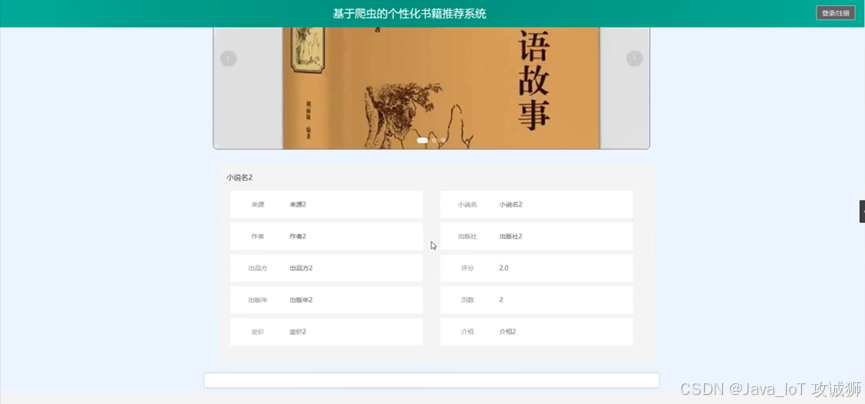The width and height of the screenshot is (865, 404).
Task: Click the 介绍 field label
Action: [x=467, y=332]
